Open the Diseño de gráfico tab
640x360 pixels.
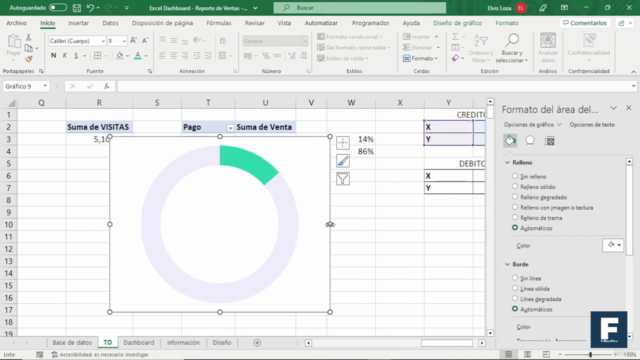pyautogui.click(x=457, y=23)
